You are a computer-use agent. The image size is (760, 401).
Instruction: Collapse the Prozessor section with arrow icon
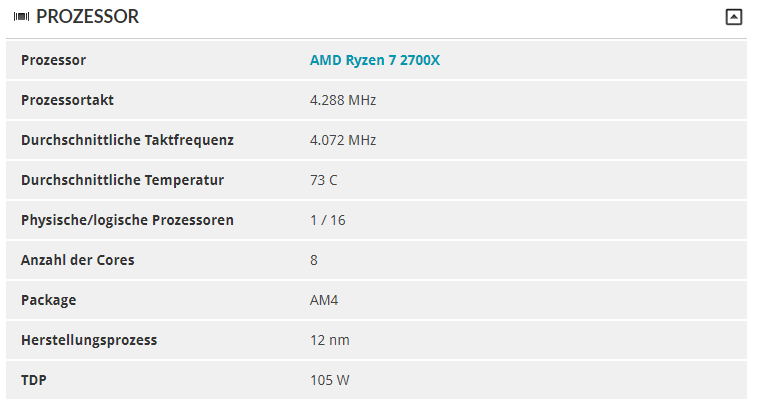(x=733, y=17)
